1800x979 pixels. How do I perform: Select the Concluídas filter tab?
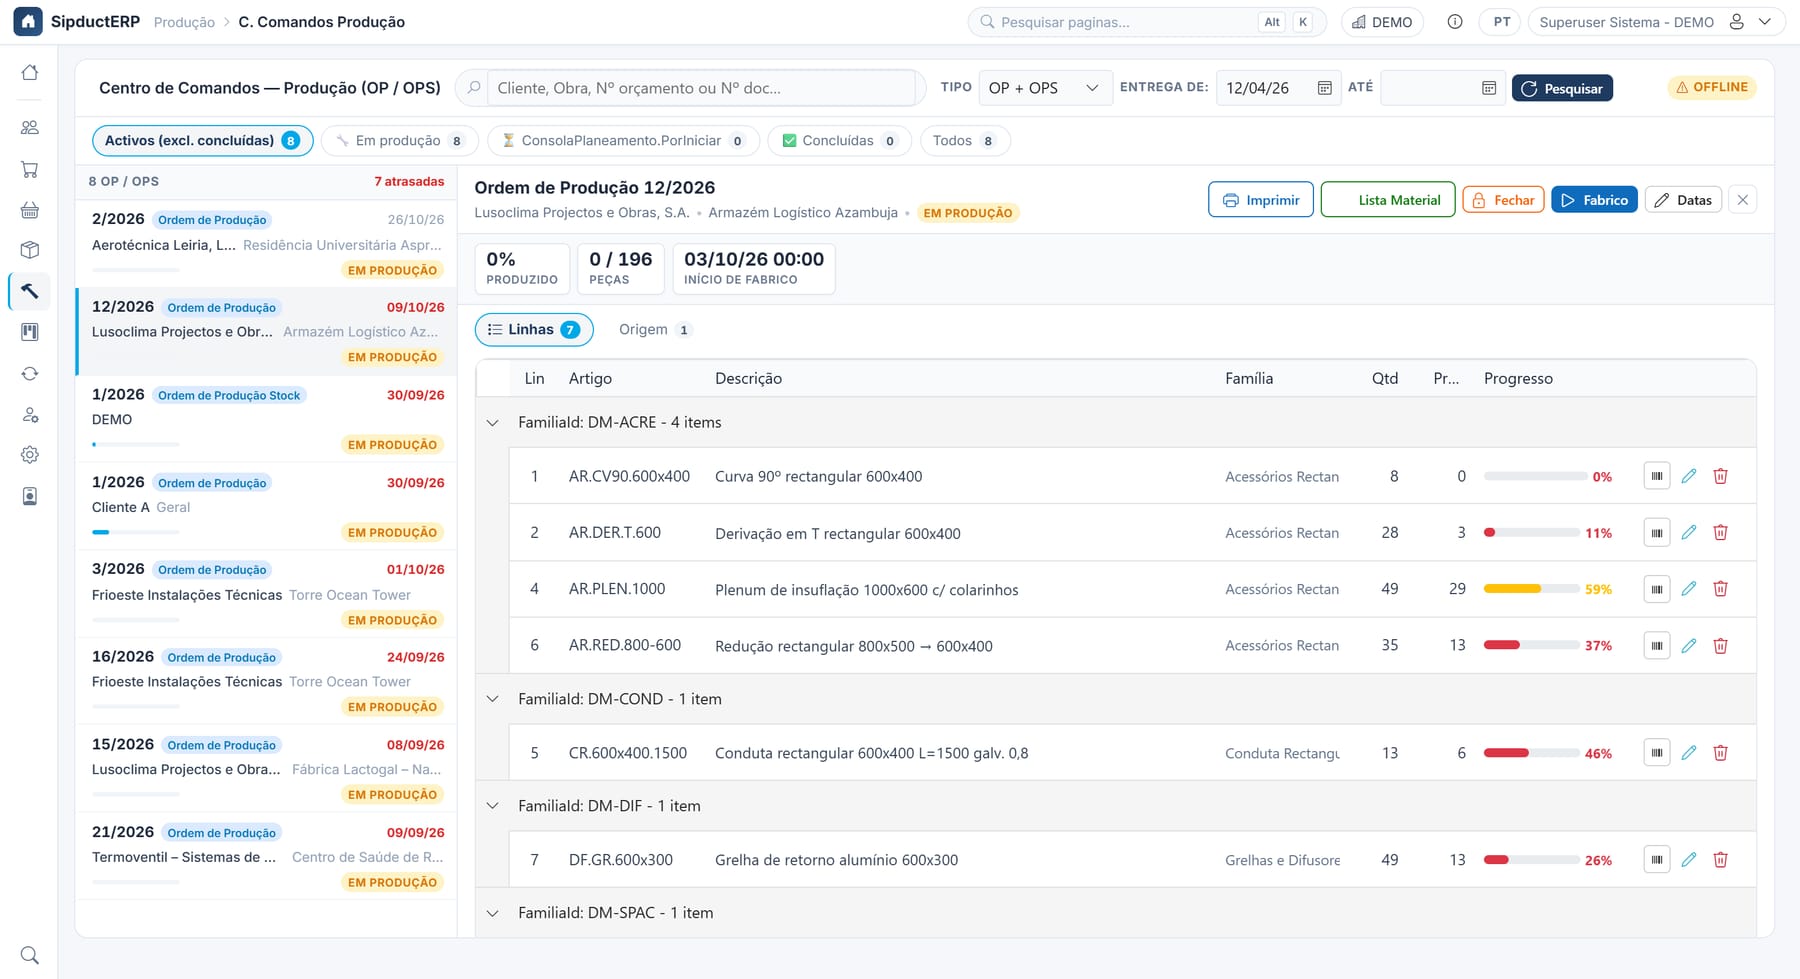click(x=840, y=141)
